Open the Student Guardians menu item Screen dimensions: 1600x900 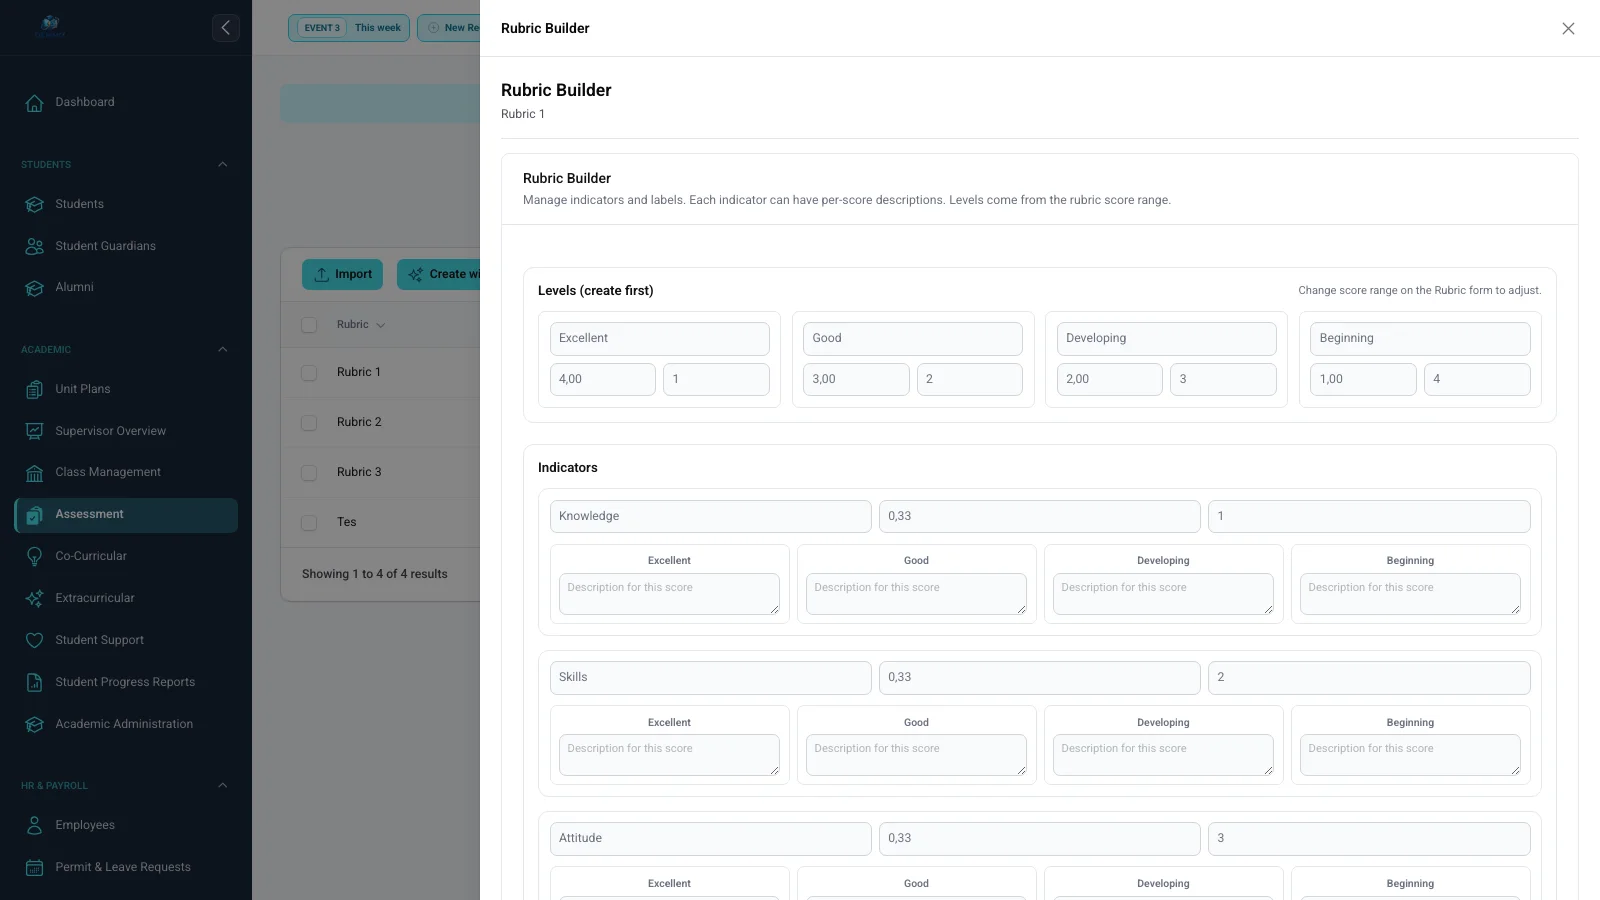tap(126, 246)
